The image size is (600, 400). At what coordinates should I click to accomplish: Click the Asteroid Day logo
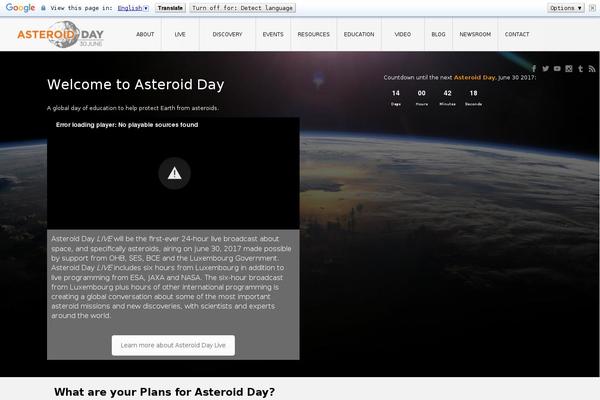point(60,34)
